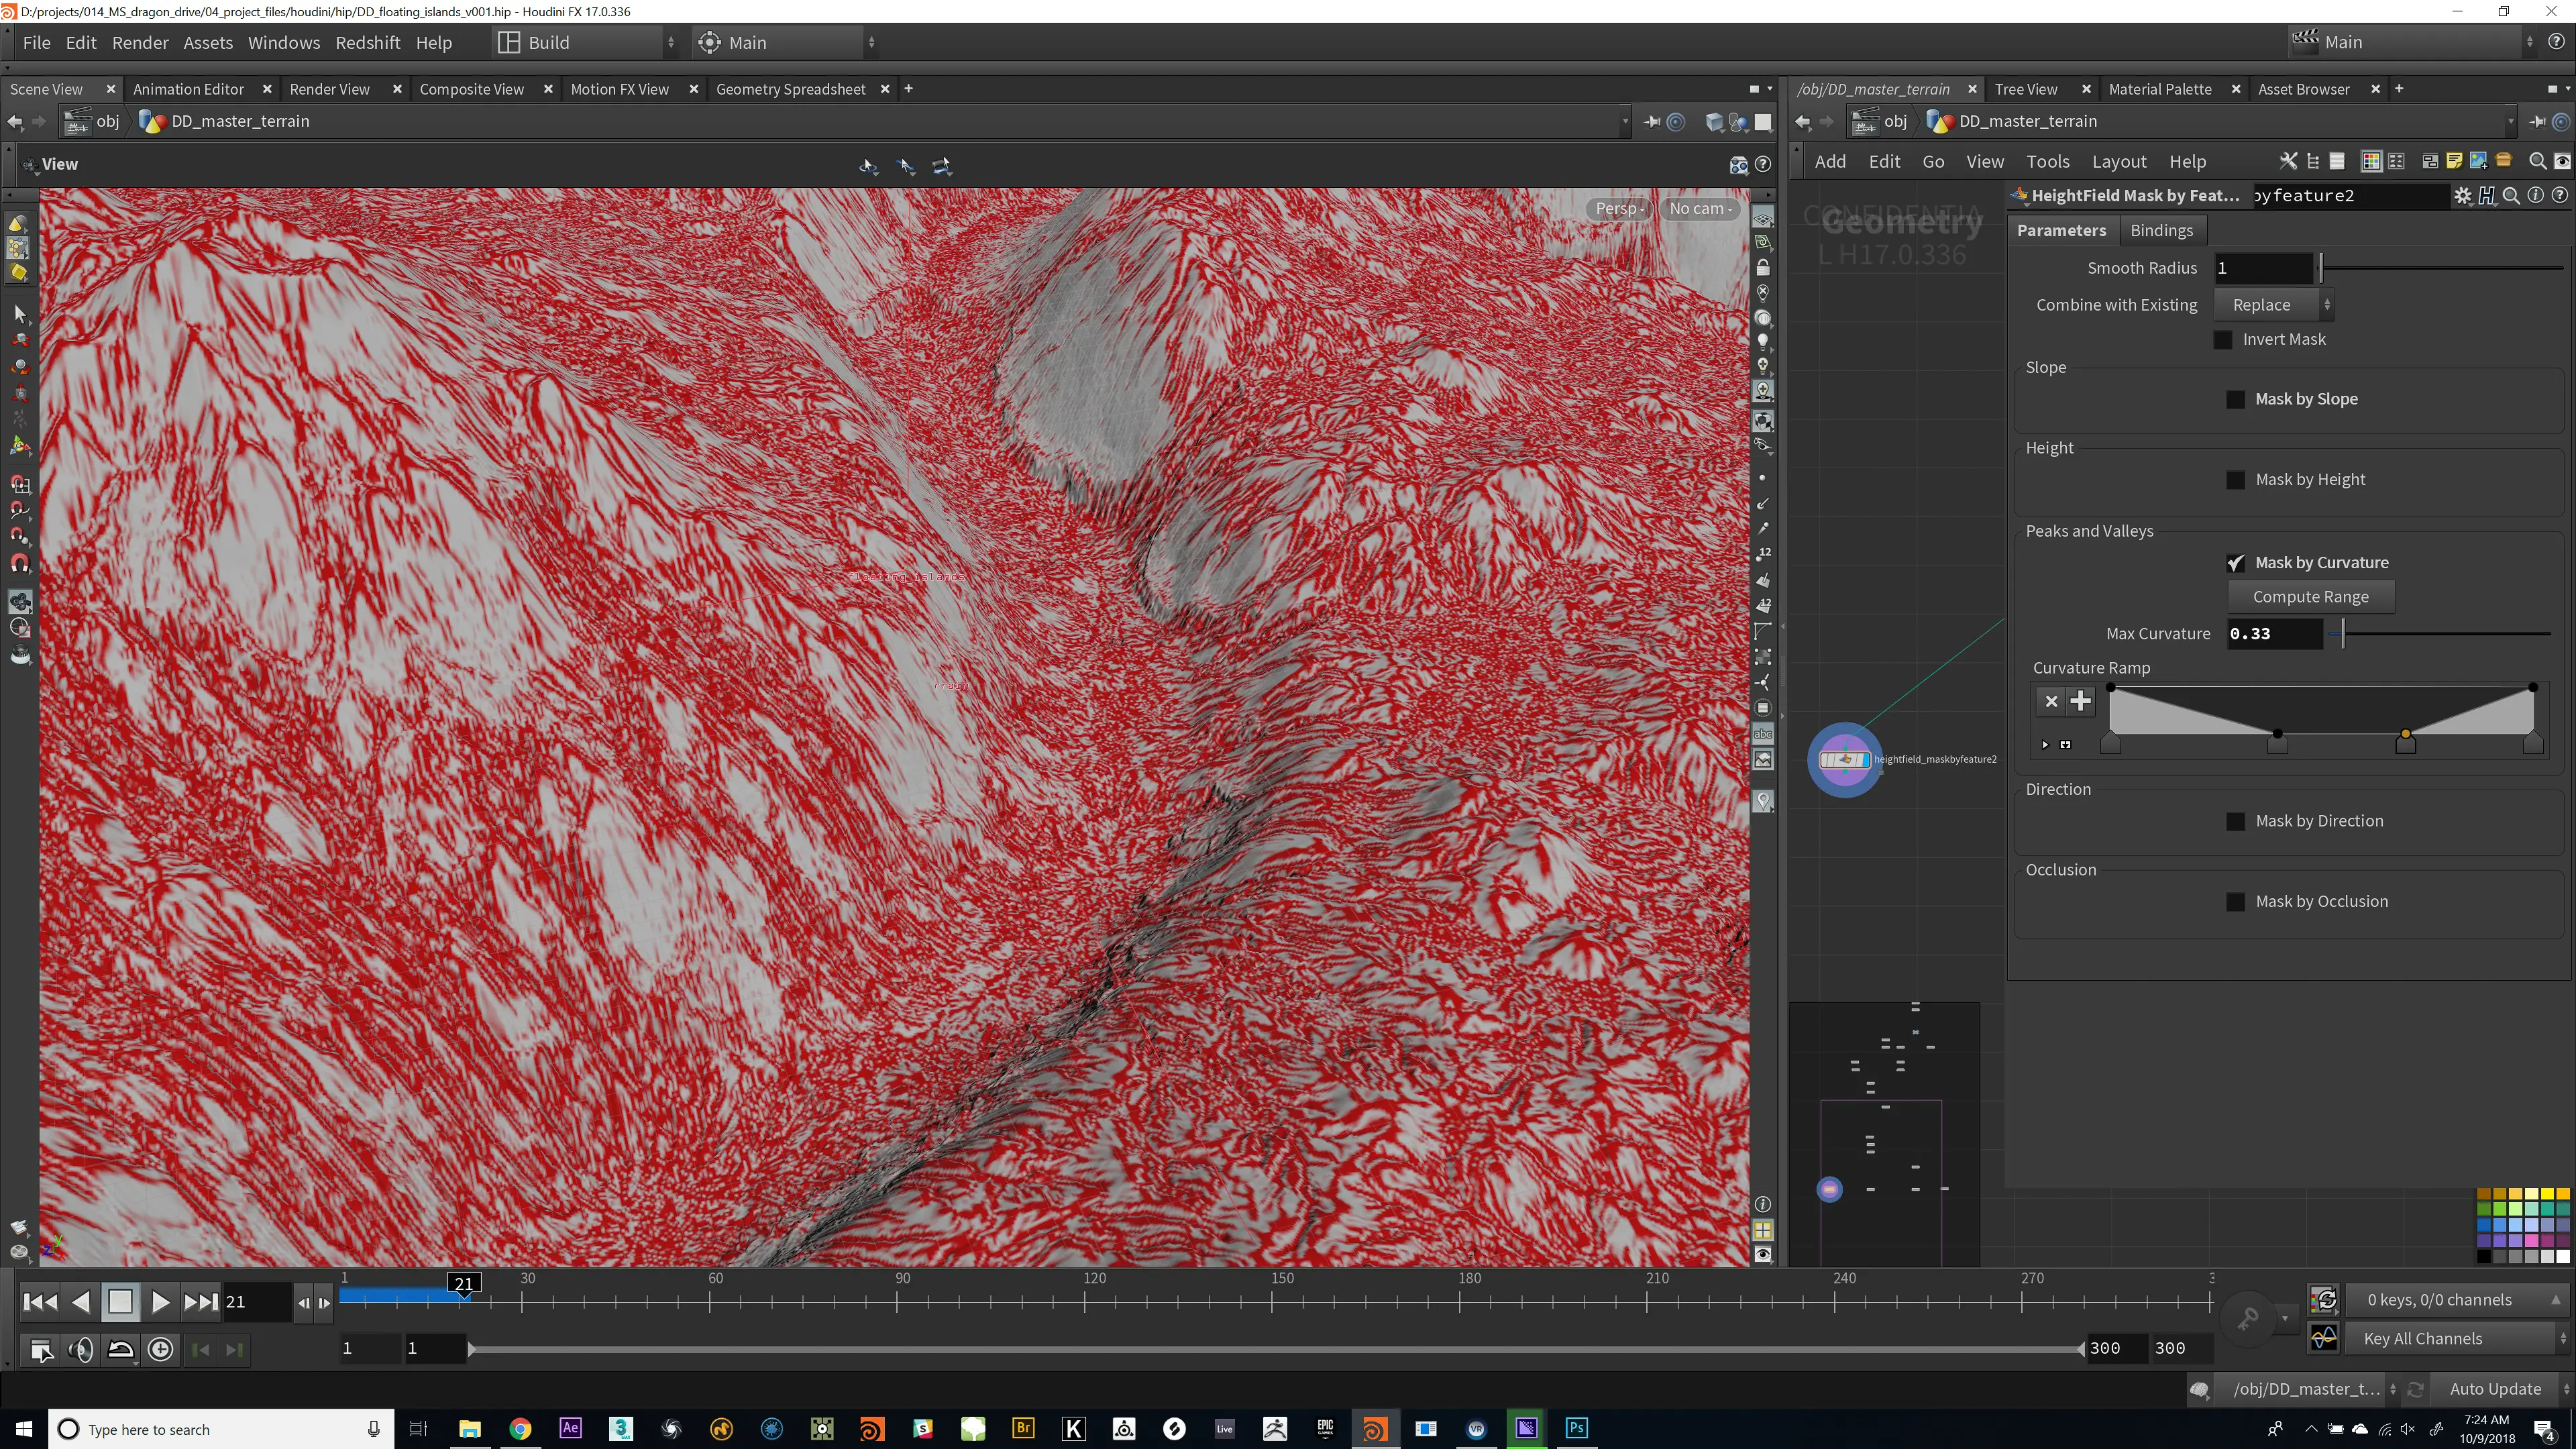Select the heightfield_maskbyfeature2 node
2576x1449 pixels.
point(1845,760)
